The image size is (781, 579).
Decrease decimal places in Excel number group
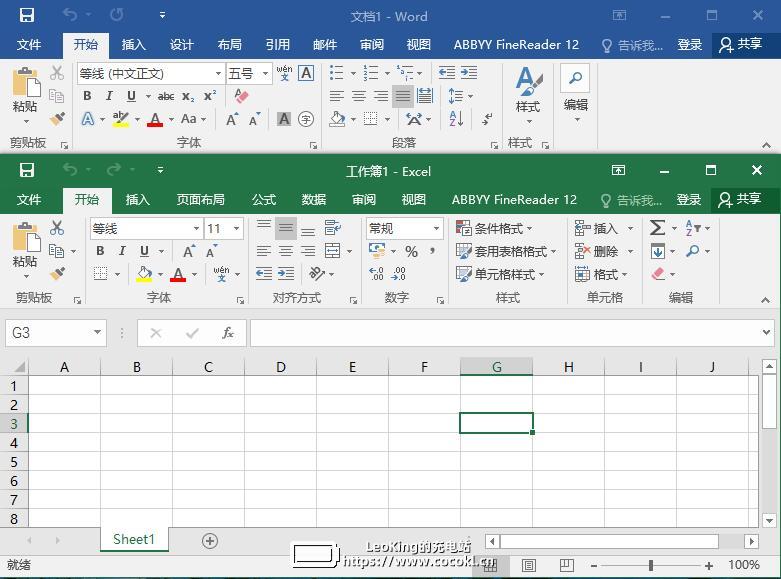pyautogui.click(x=398, y=274)
